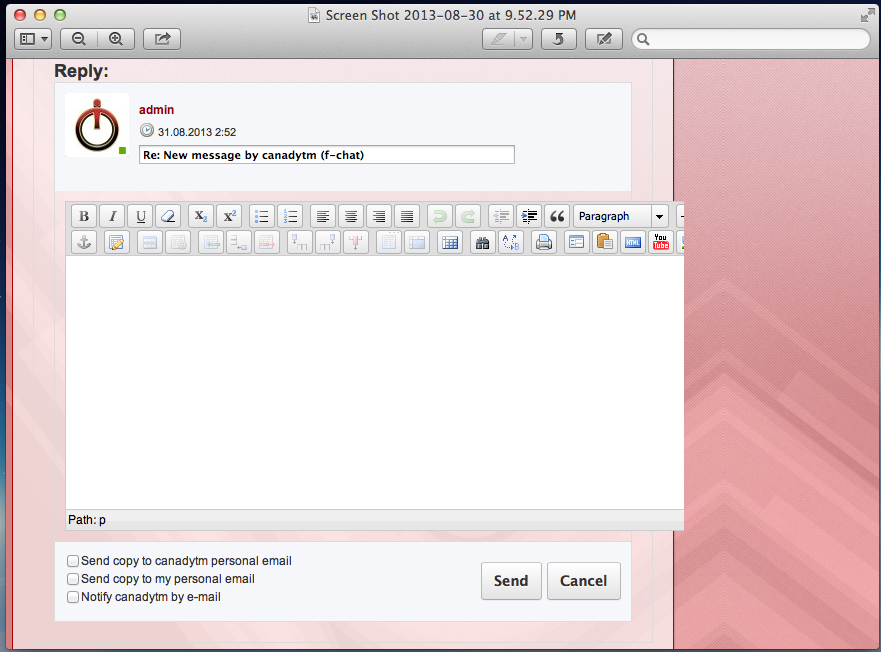Image resolution: width=881 pixels, height=652 pixels.
Task: Insert a blockquote
Action: (x=557, y=216)
